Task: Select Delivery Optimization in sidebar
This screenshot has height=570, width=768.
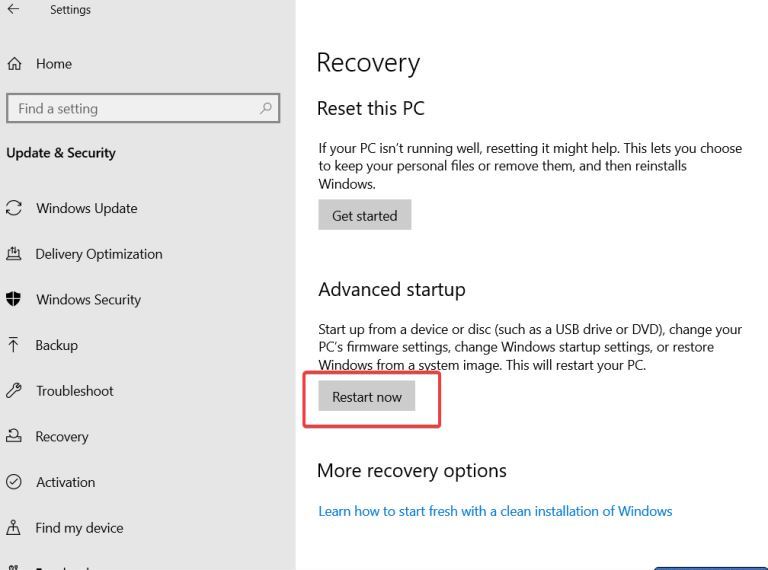Action: 99,254
